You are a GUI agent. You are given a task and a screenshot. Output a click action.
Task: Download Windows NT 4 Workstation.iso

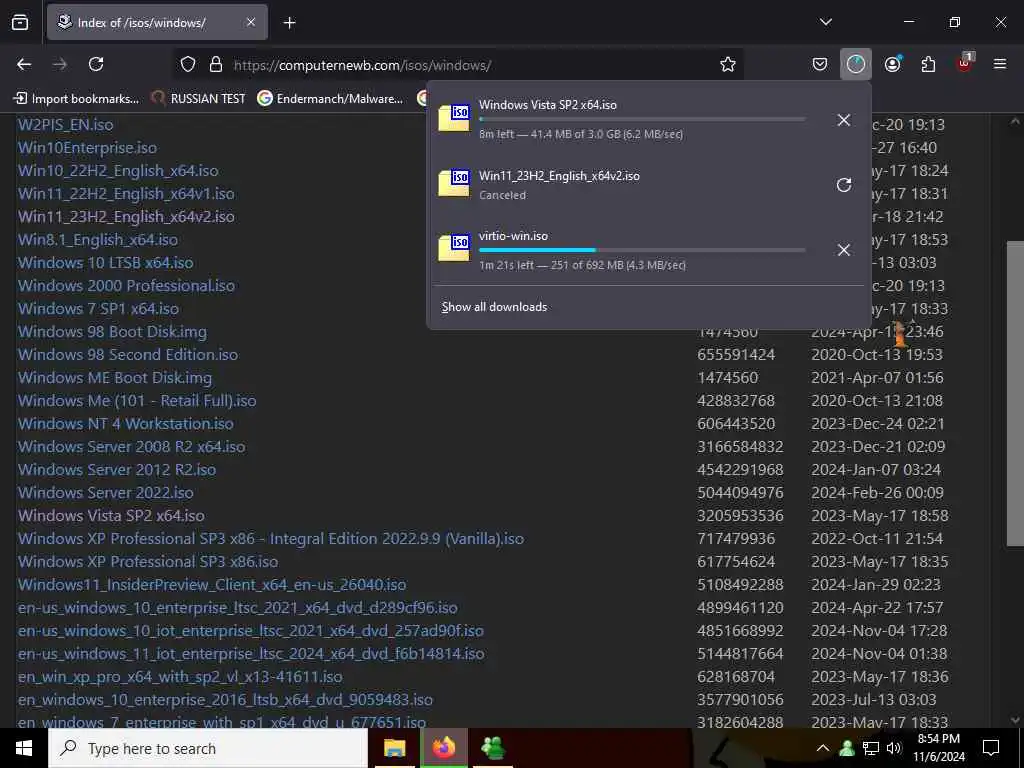(125, 423)
